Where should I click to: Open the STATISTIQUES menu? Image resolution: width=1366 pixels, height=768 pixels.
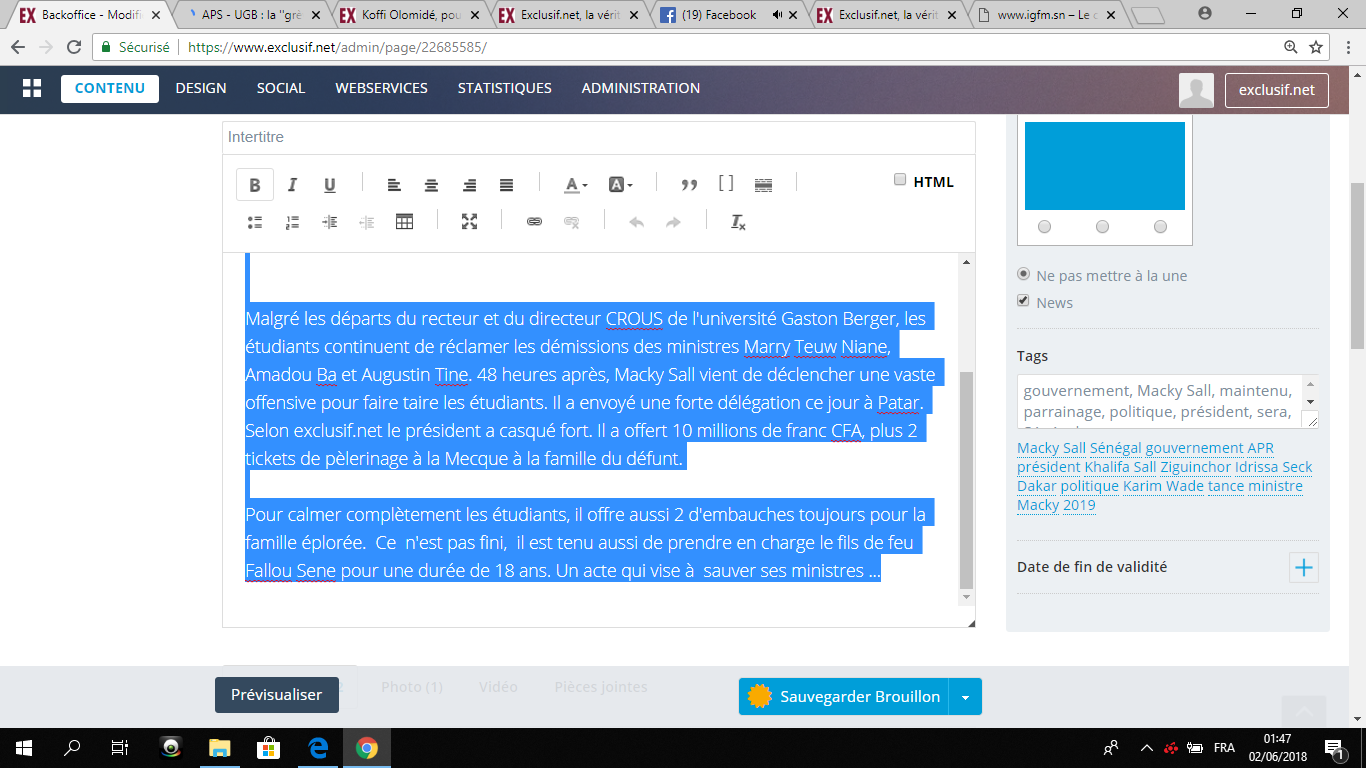coord(504,88)
